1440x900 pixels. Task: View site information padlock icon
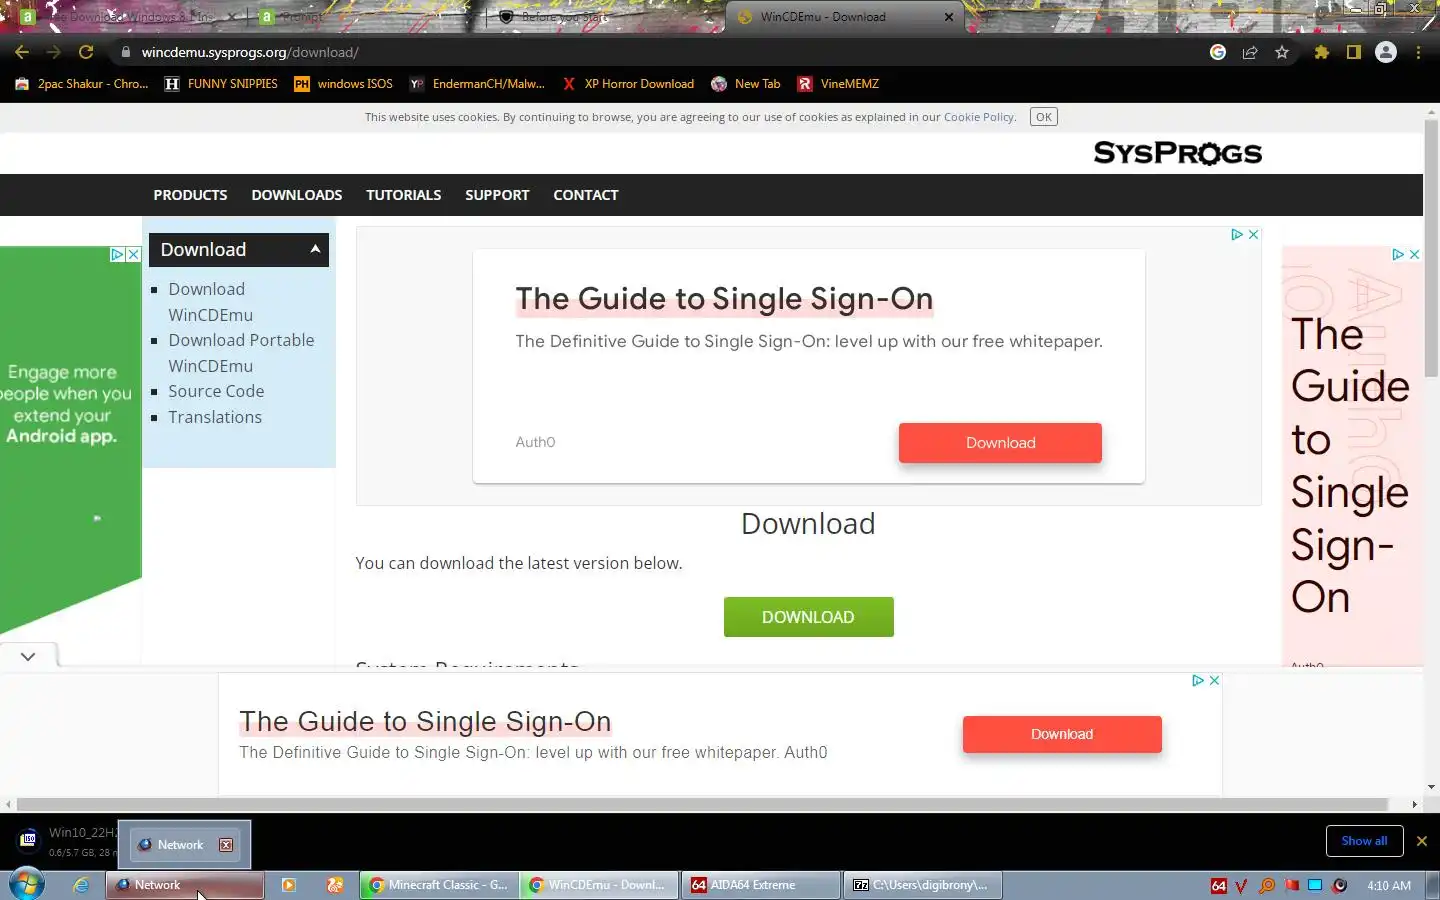tap(125, 52)
